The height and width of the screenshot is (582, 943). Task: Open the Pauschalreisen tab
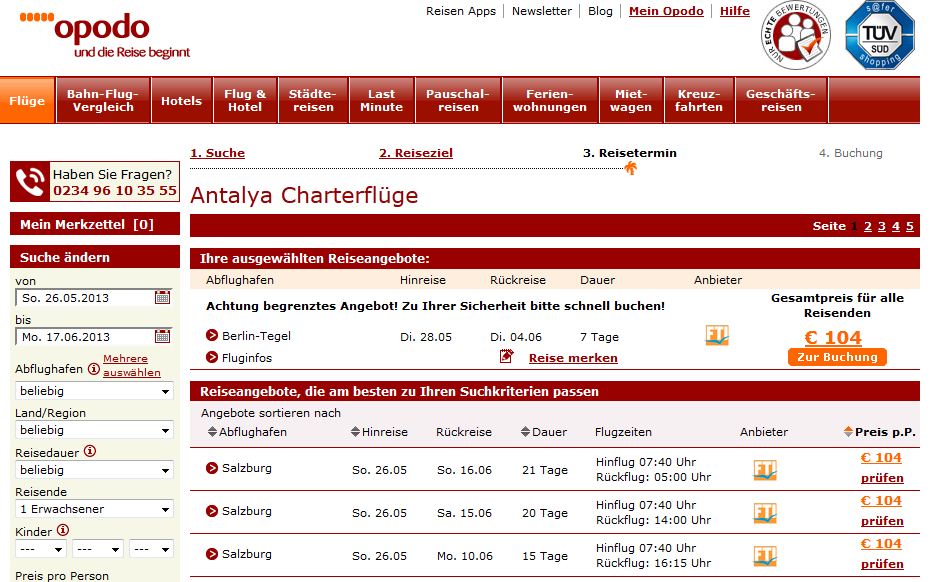click(458, 100)
